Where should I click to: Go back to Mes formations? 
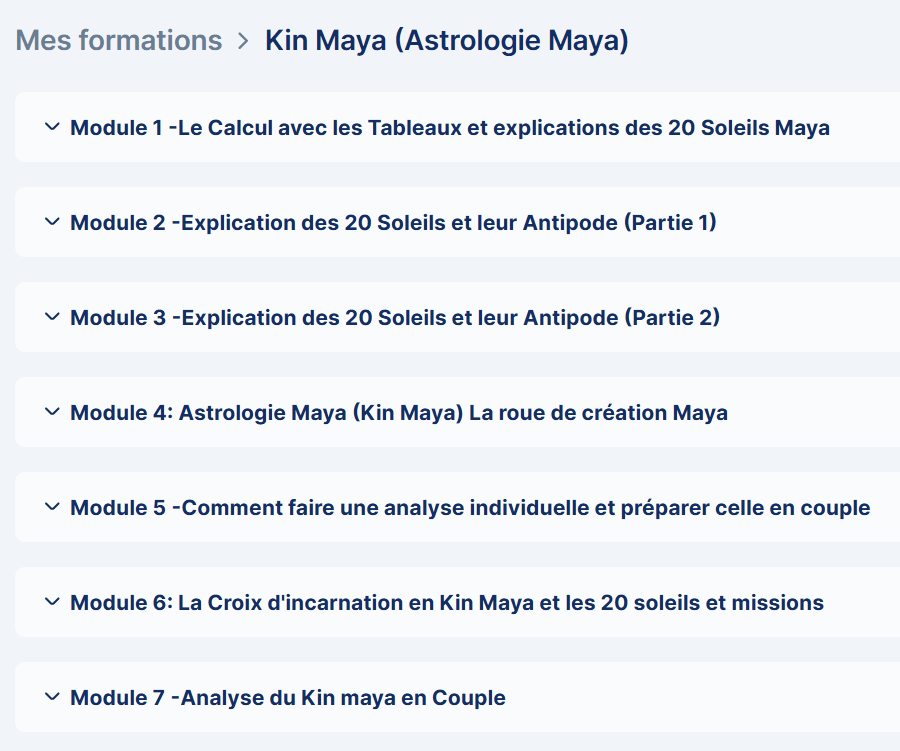click(119, 41)
